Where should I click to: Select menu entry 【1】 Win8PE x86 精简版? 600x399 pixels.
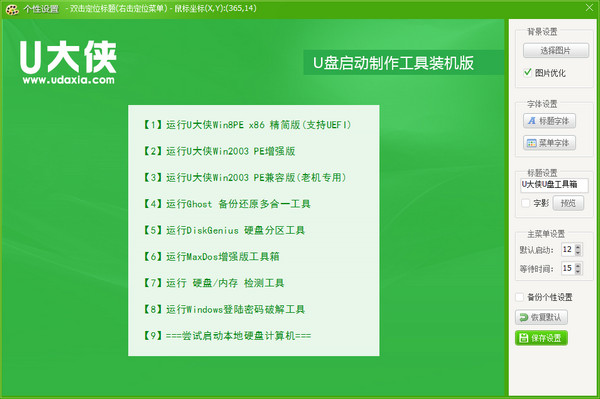pyautogui.click(x=246, y=125)
